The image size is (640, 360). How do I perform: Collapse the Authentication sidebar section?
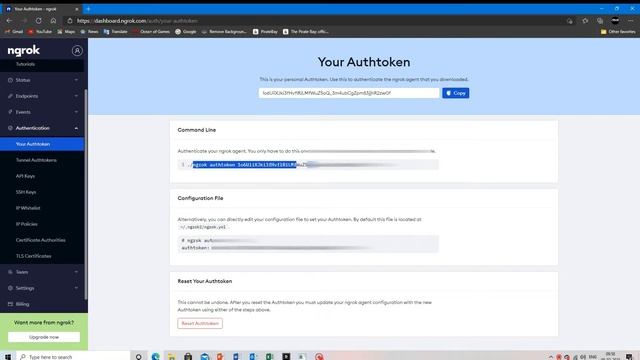pyautogui.click(x=42, y=128)
